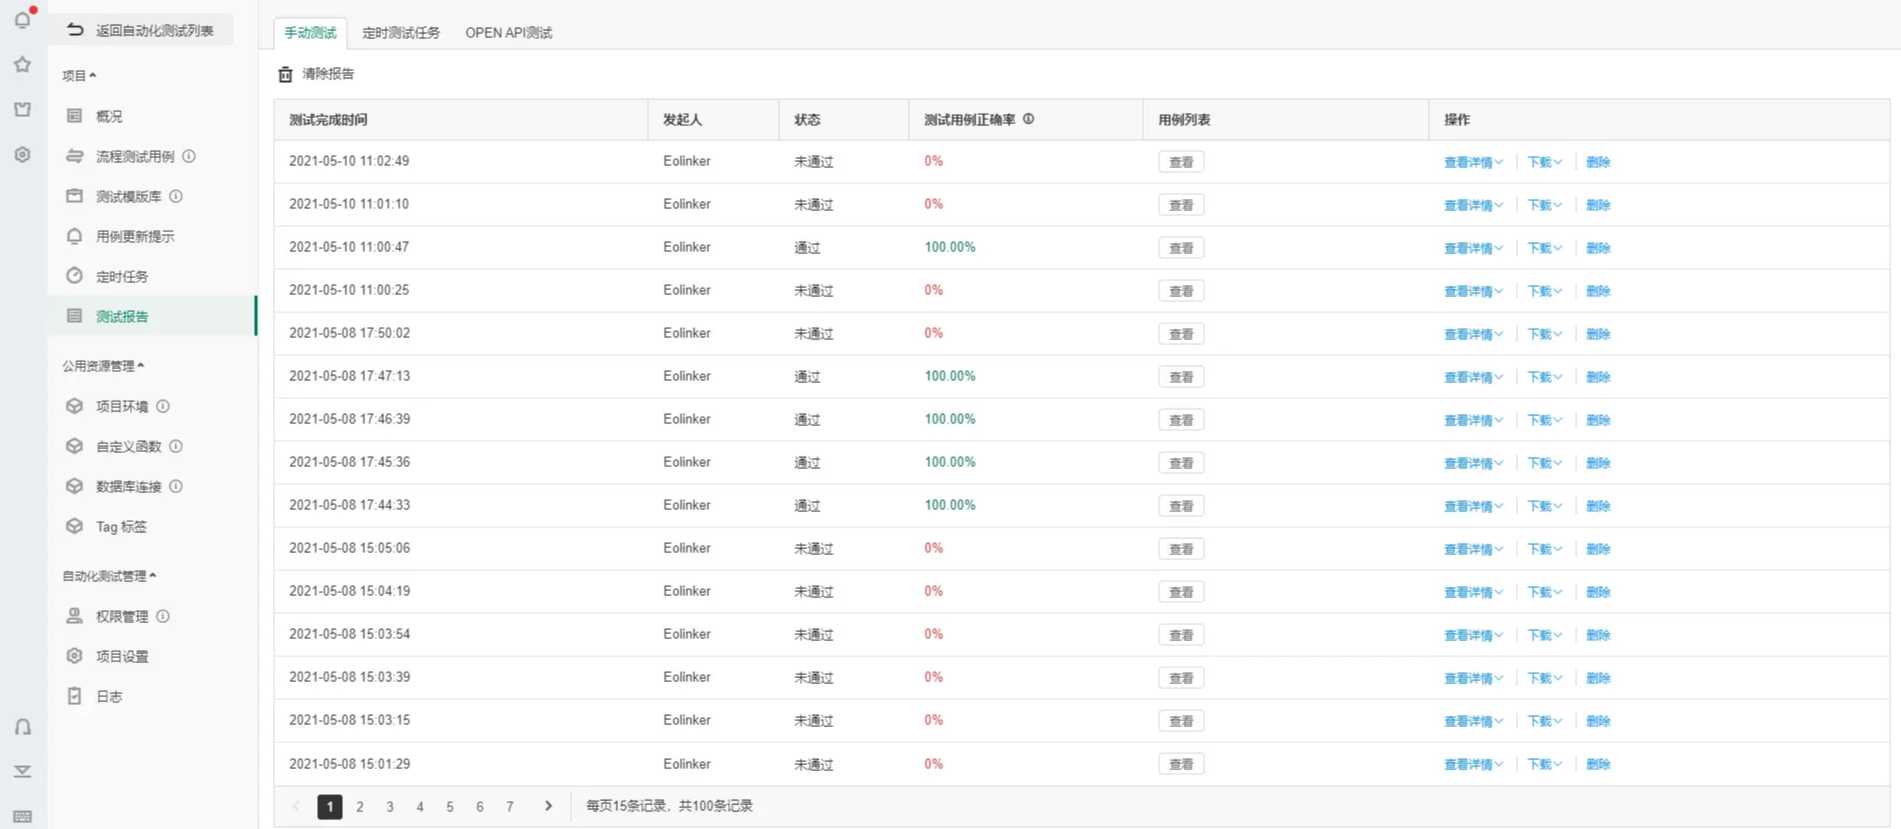Click the keyboard icon at bottom of left rail

pyautogui.click(x=22, y=817)
